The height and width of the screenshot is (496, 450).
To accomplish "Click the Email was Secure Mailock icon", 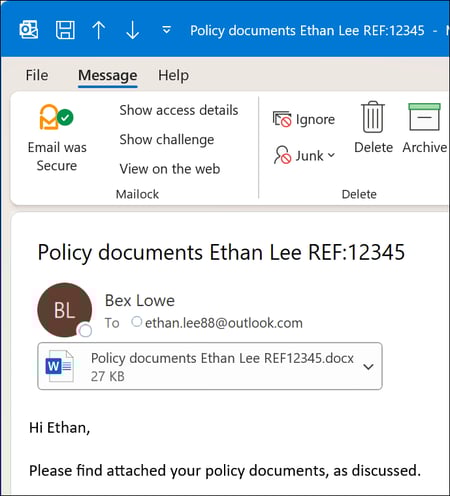I will click(x=56, y=117).
